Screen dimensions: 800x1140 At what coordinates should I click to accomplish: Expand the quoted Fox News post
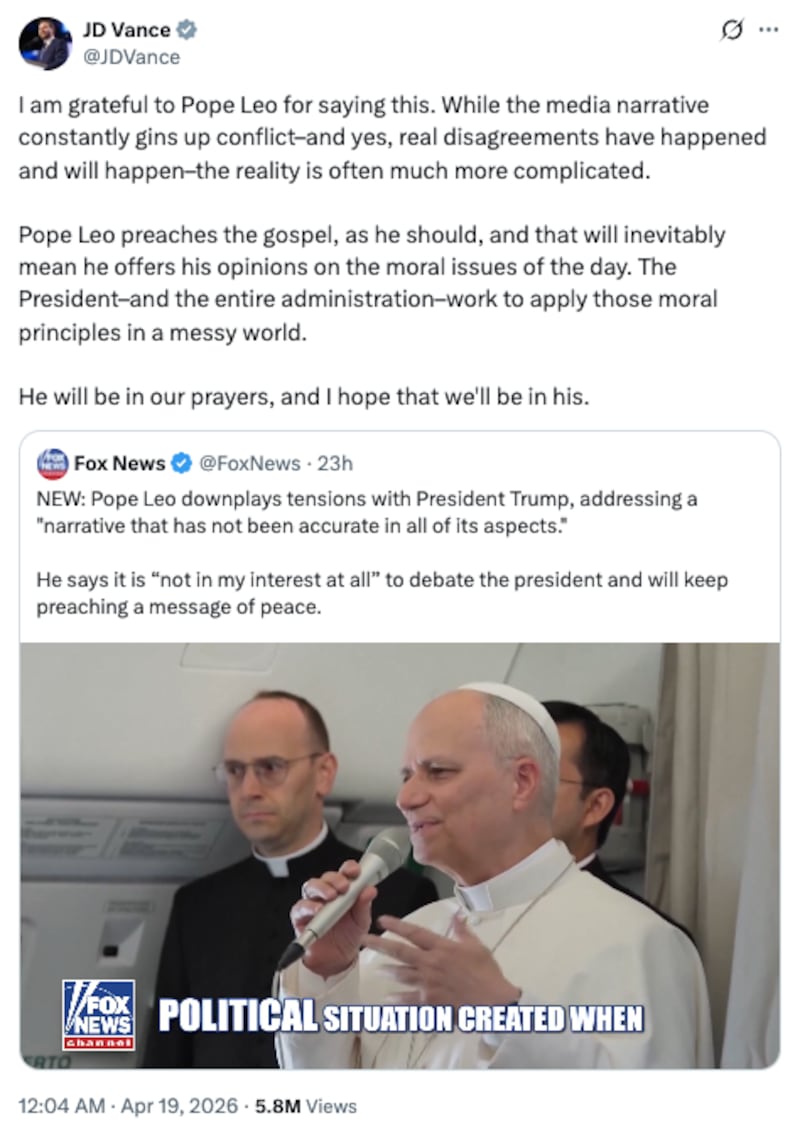click(400, 550)
